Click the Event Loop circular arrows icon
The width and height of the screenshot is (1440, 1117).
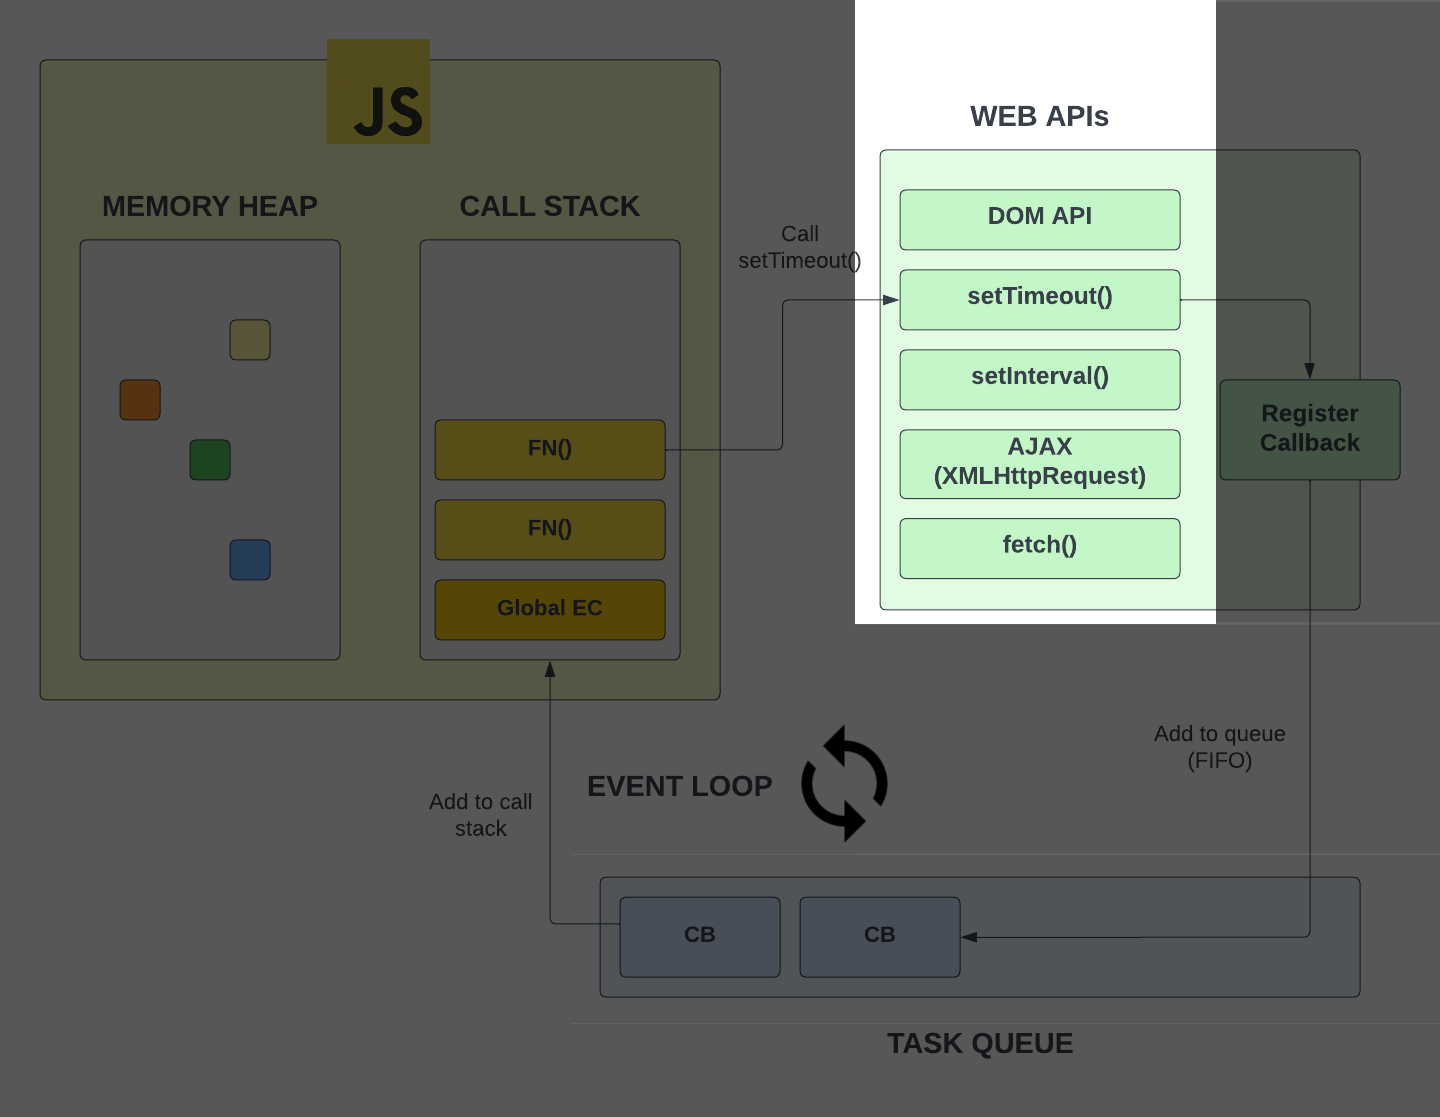845,785
